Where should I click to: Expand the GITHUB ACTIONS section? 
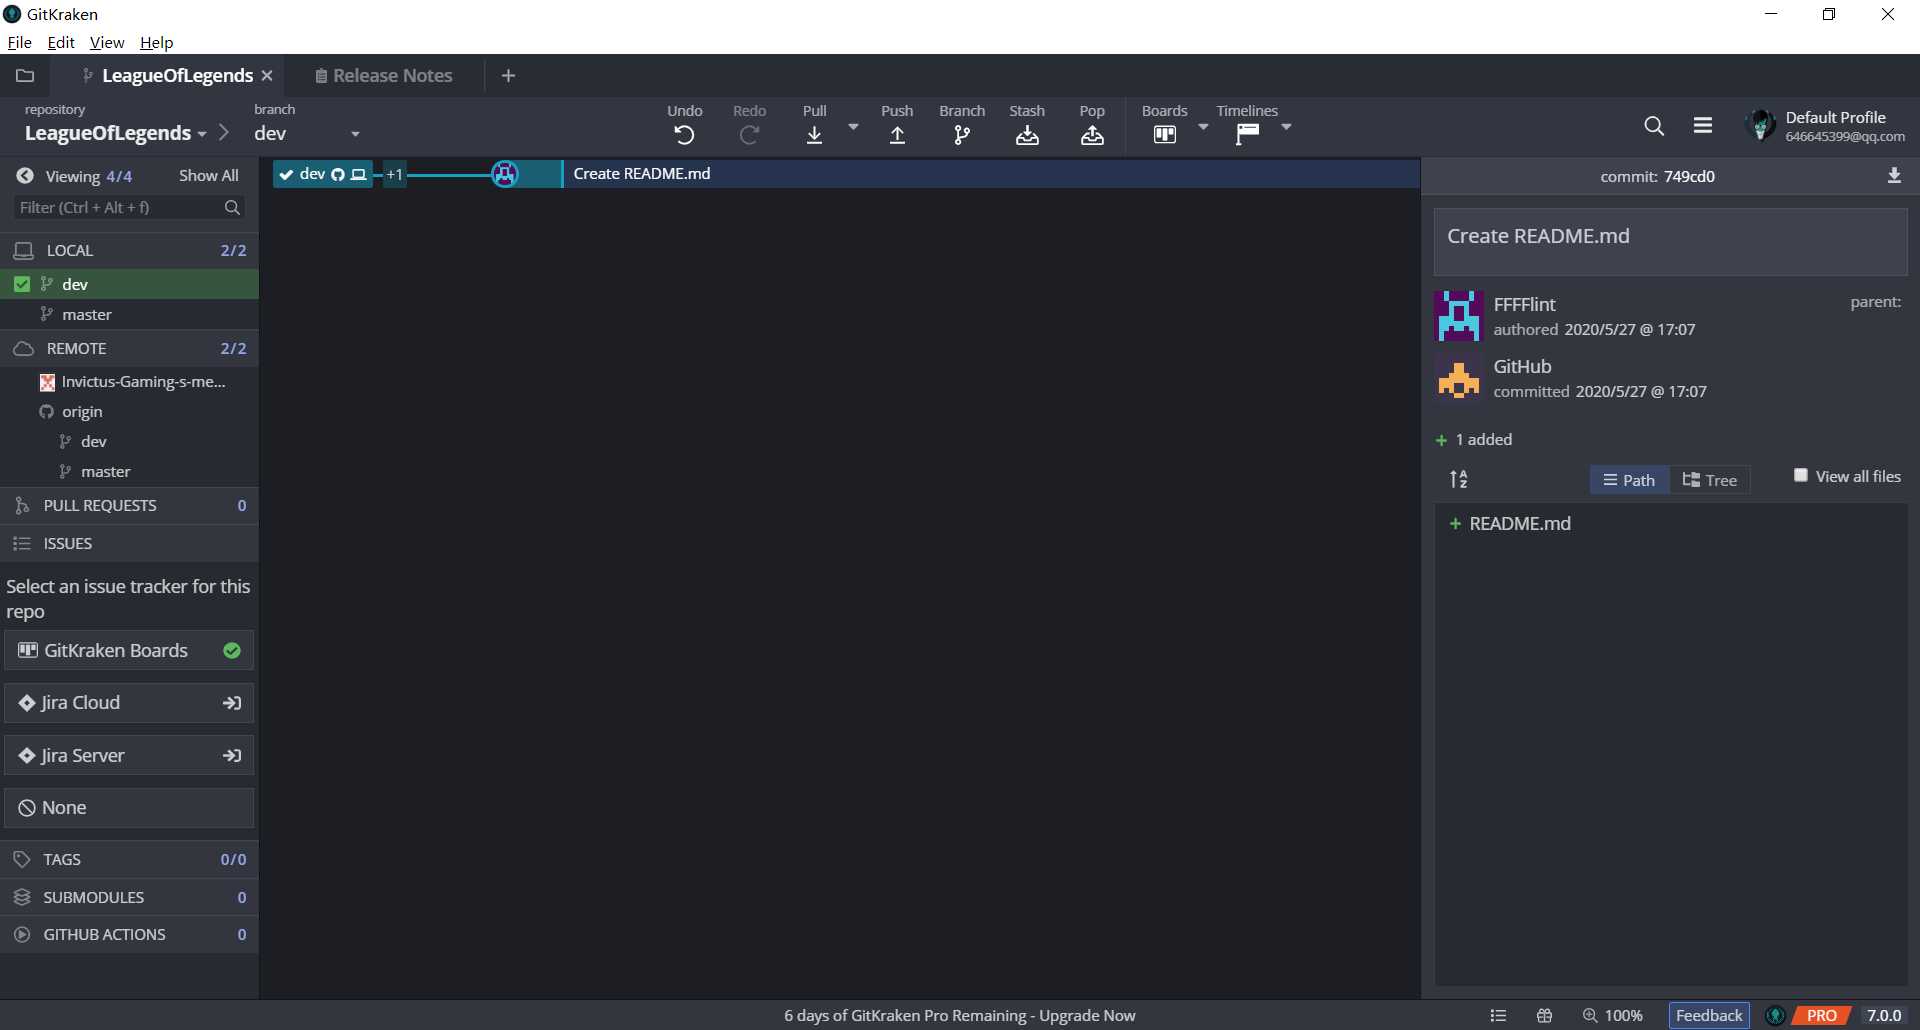click(129, 935)
